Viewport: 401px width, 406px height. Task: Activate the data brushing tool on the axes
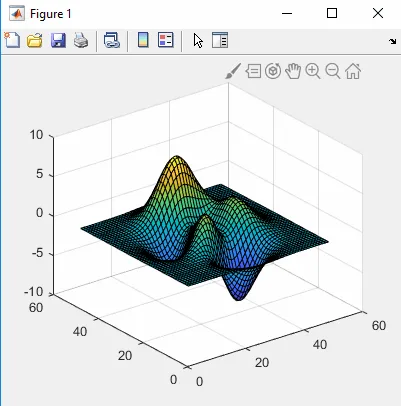(233, 71)
